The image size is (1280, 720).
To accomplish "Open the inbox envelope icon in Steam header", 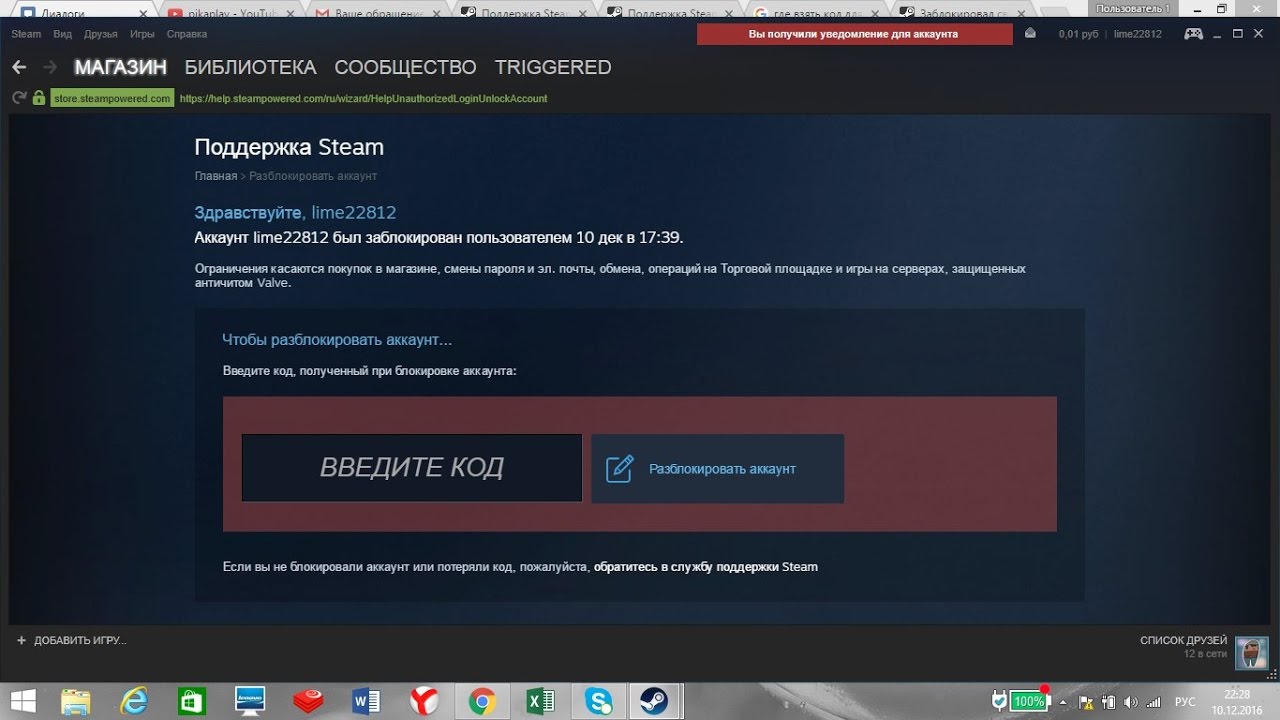I will pyautogui.click(x=1031, y=34).
